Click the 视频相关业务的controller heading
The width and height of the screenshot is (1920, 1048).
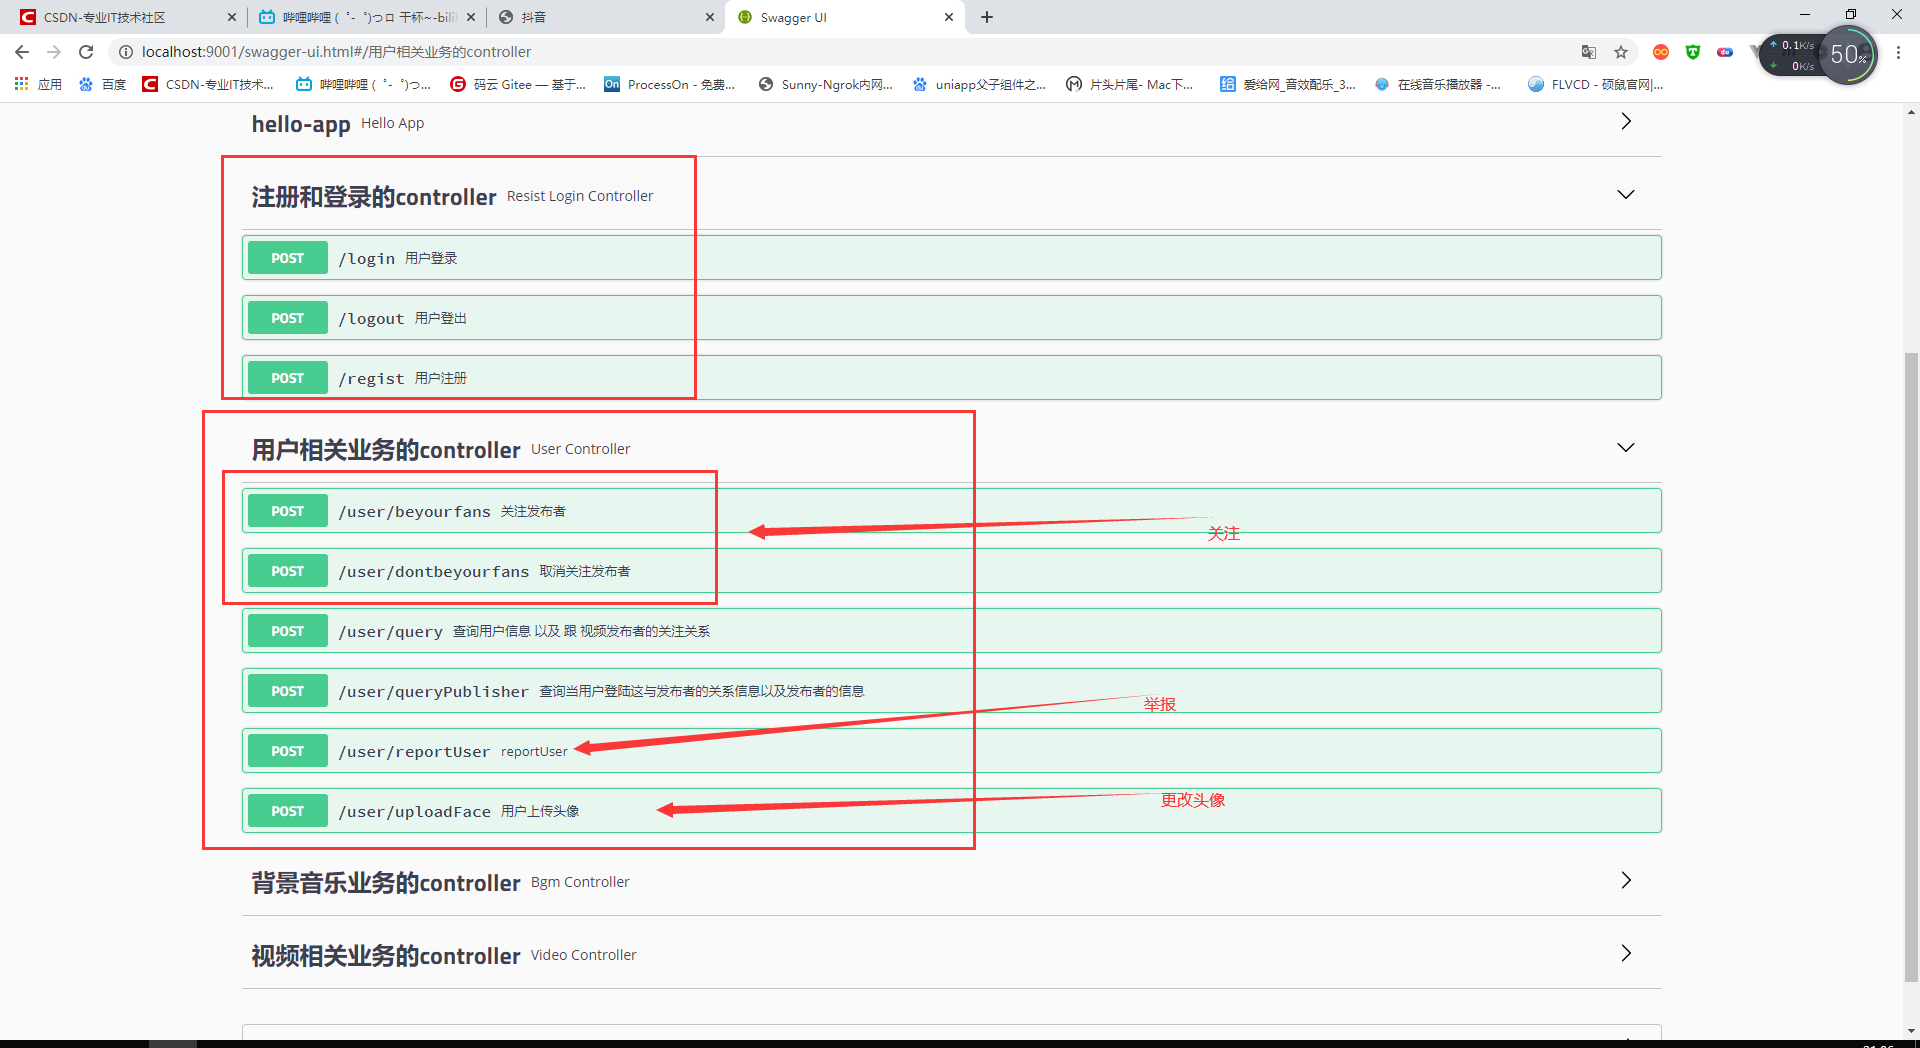coord(386,956)
